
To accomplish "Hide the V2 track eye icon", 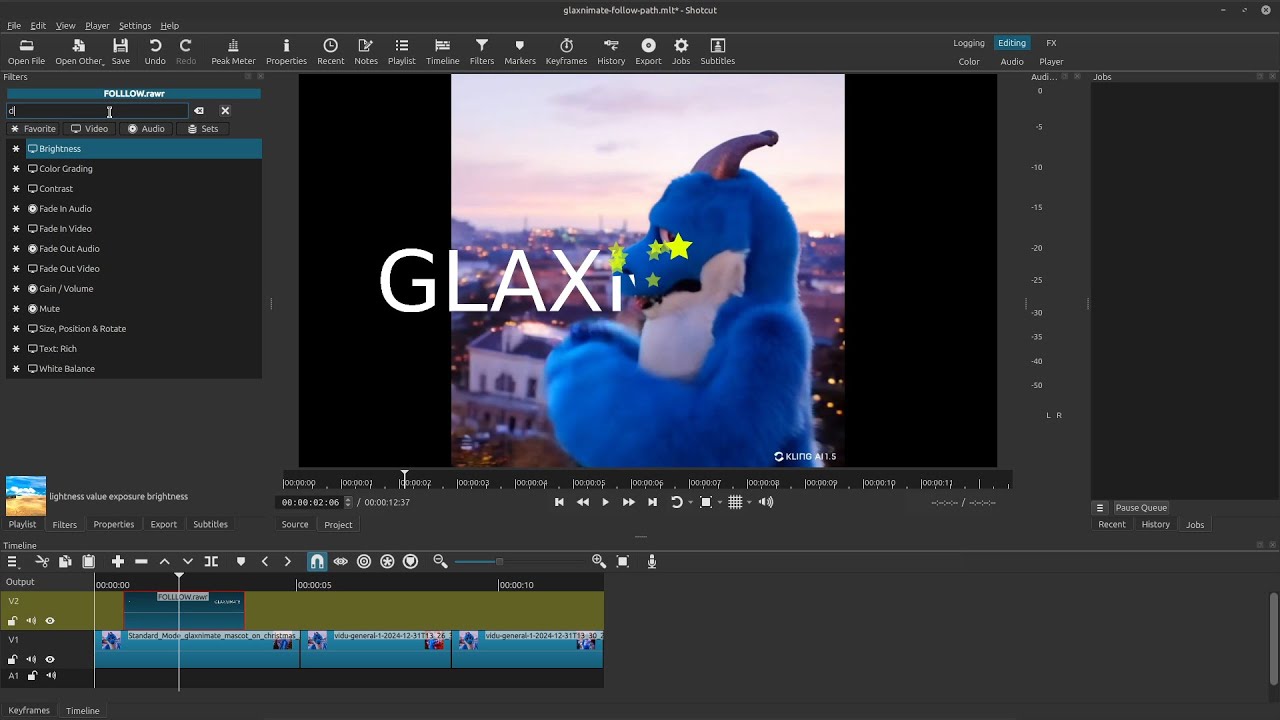I will [50, 621].
